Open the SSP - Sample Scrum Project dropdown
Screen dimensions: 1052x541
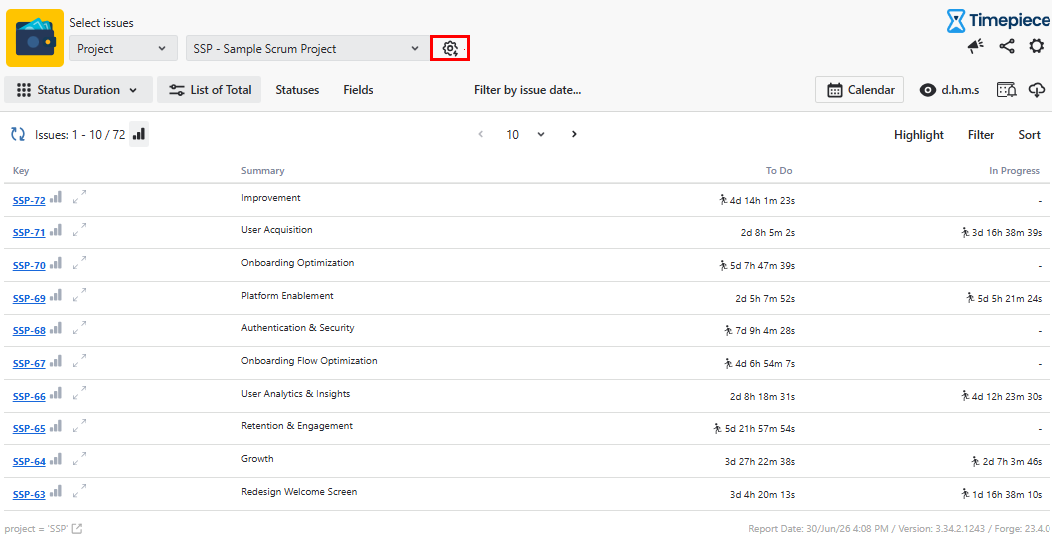(307, 48)
